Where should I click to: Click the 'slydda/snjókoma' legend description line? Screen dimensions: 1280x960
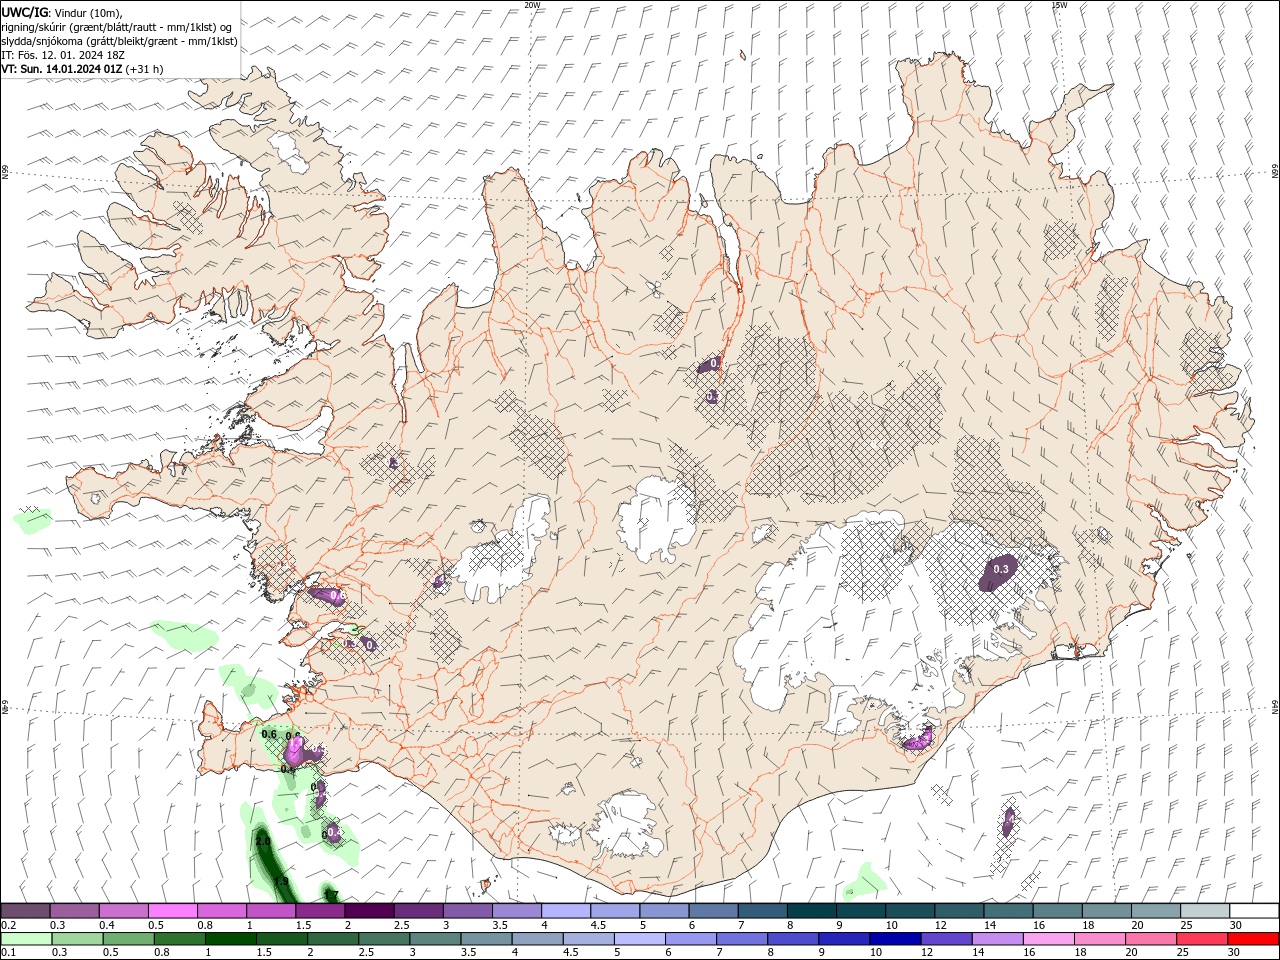[120, 41]
